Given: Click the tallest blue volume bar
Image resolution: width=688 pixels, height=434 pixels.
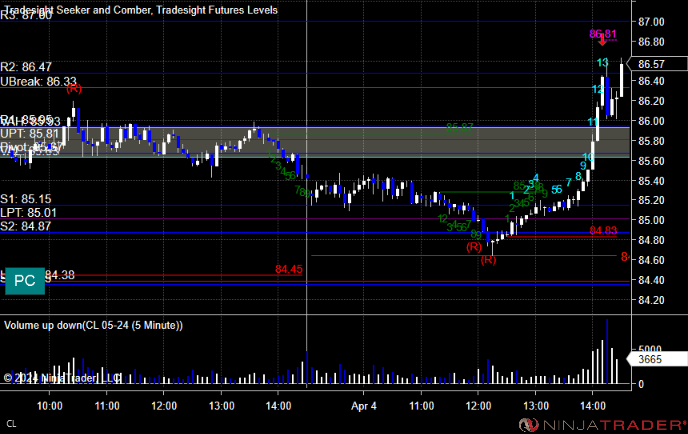Looking at the screenshot, I should (607, 352).
